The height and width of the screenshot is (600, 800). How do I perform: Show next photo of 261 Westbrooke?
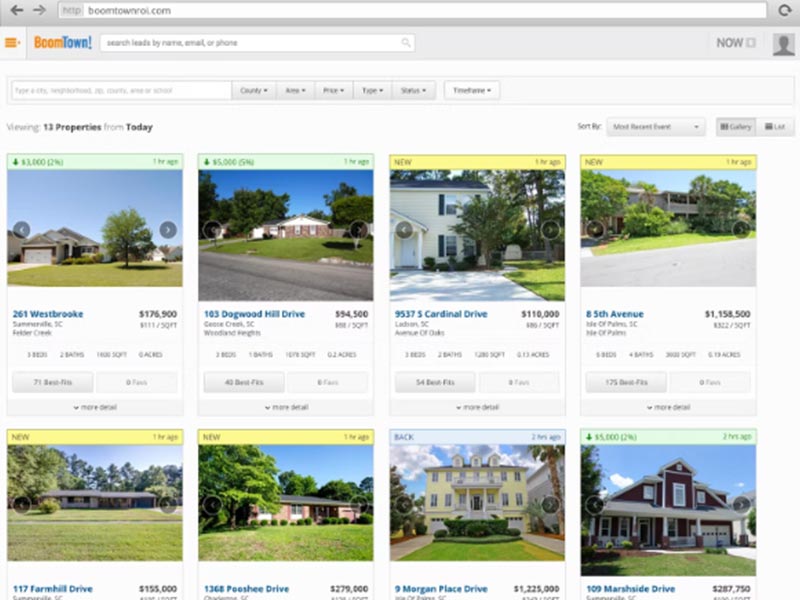pos(168,230)
